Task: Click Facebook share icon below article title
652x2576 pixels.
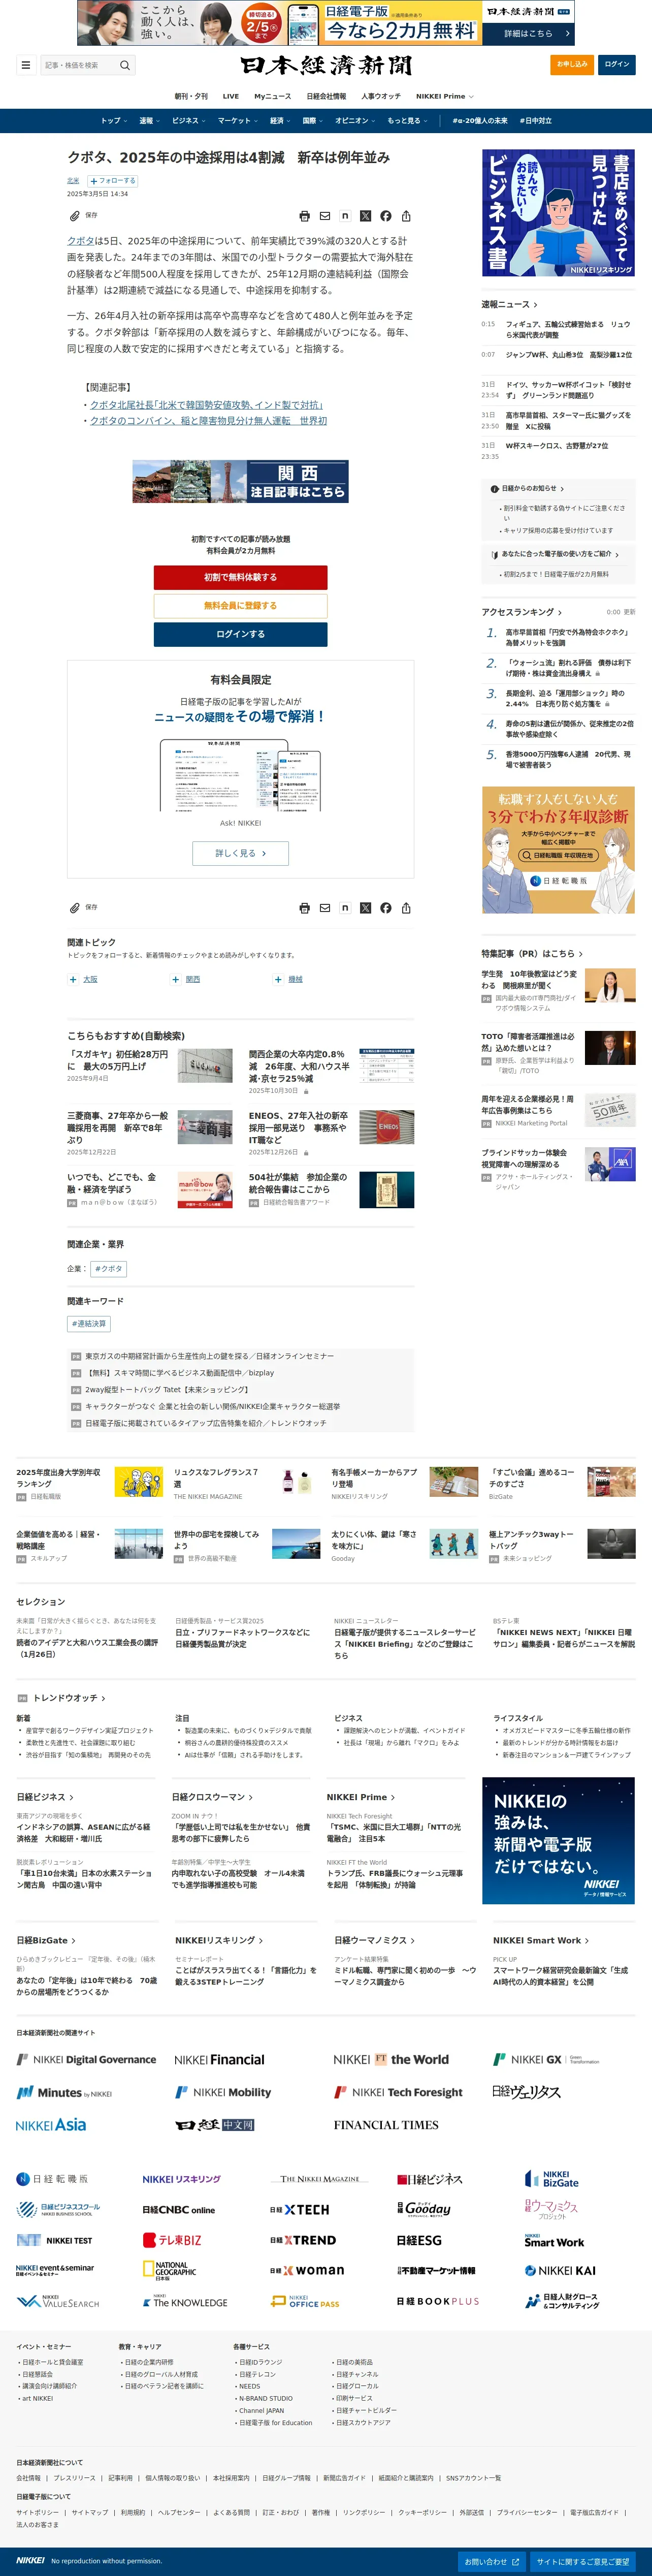Action: click(x=386, y=216)
